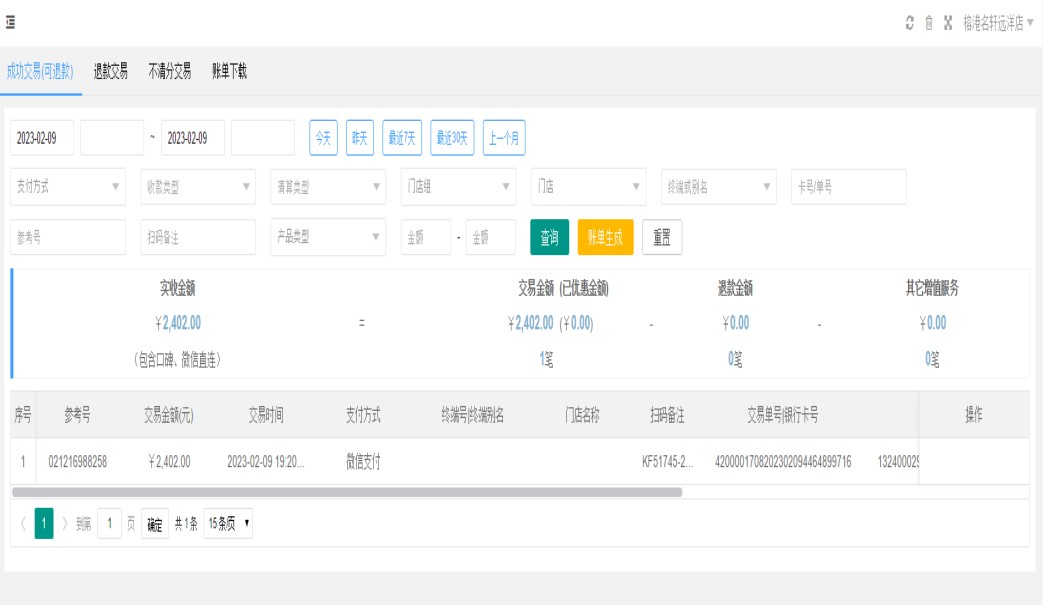
Task: Go to previous page arrow in pagination
Action: [23, 523]
